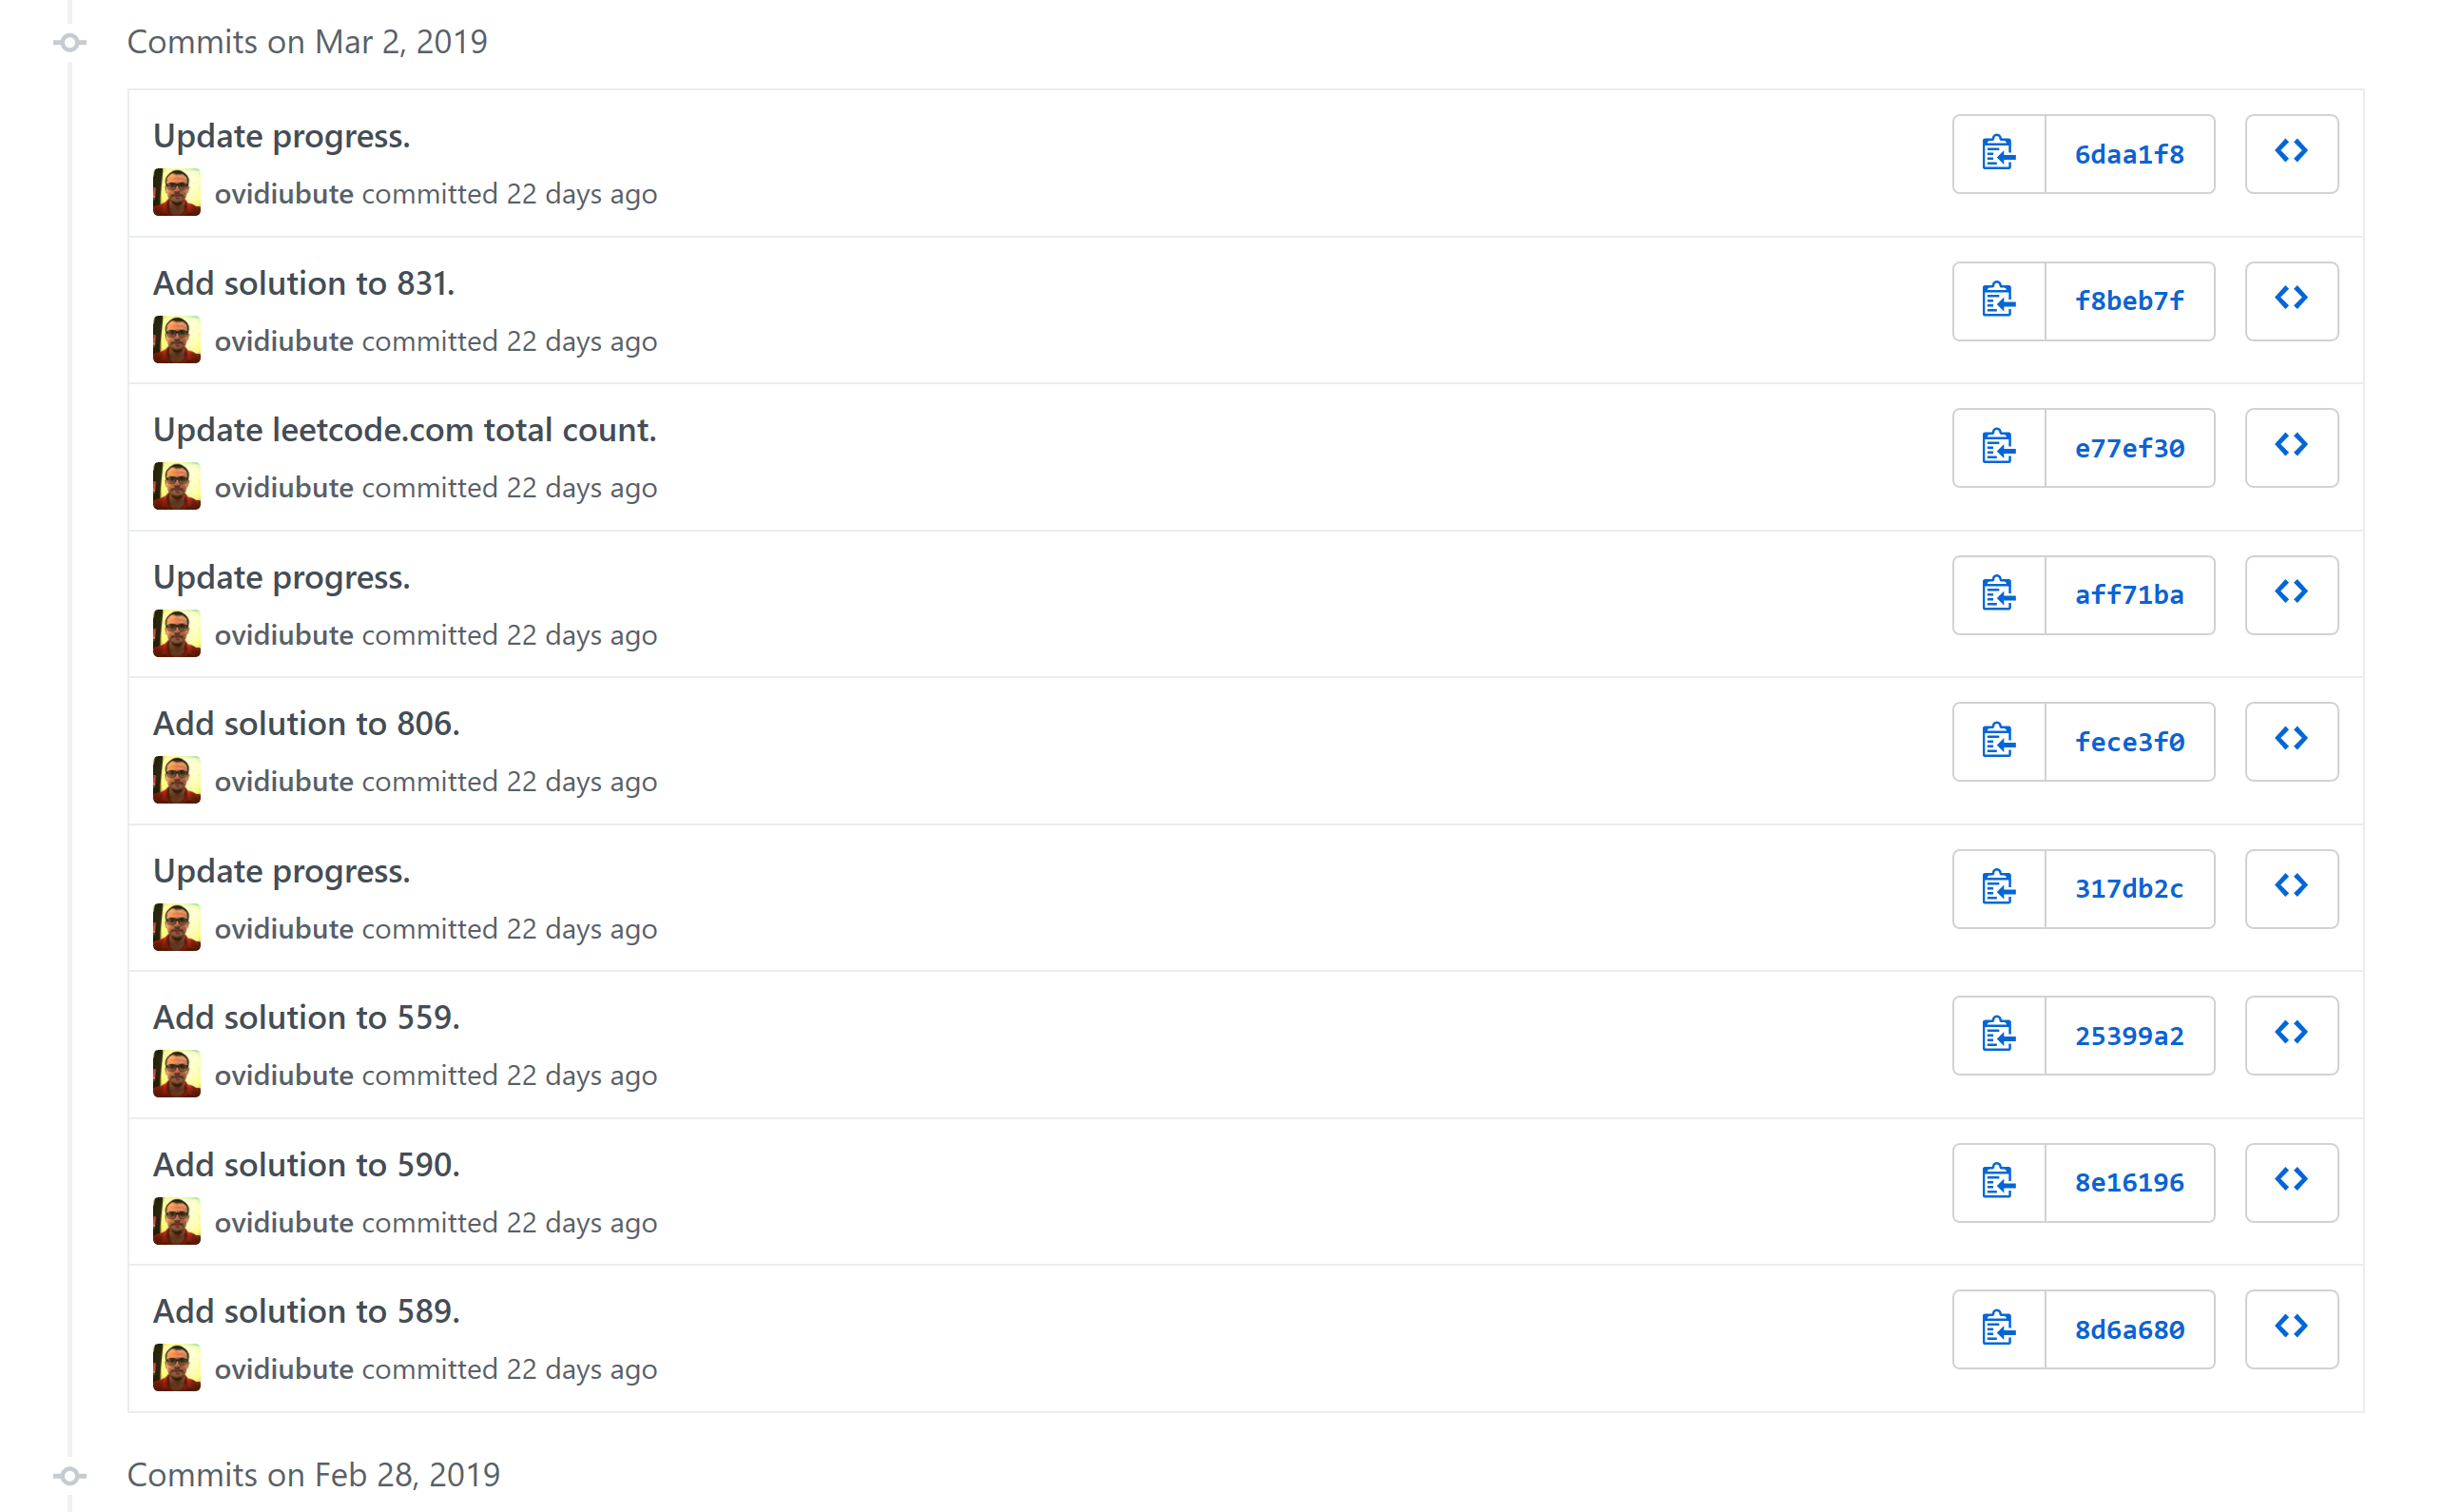Image resolution: width=2444 pixels, height=1512 pixels.
Task: Open the 'Add solution to 806.' commit
Action: pos(306,723)
